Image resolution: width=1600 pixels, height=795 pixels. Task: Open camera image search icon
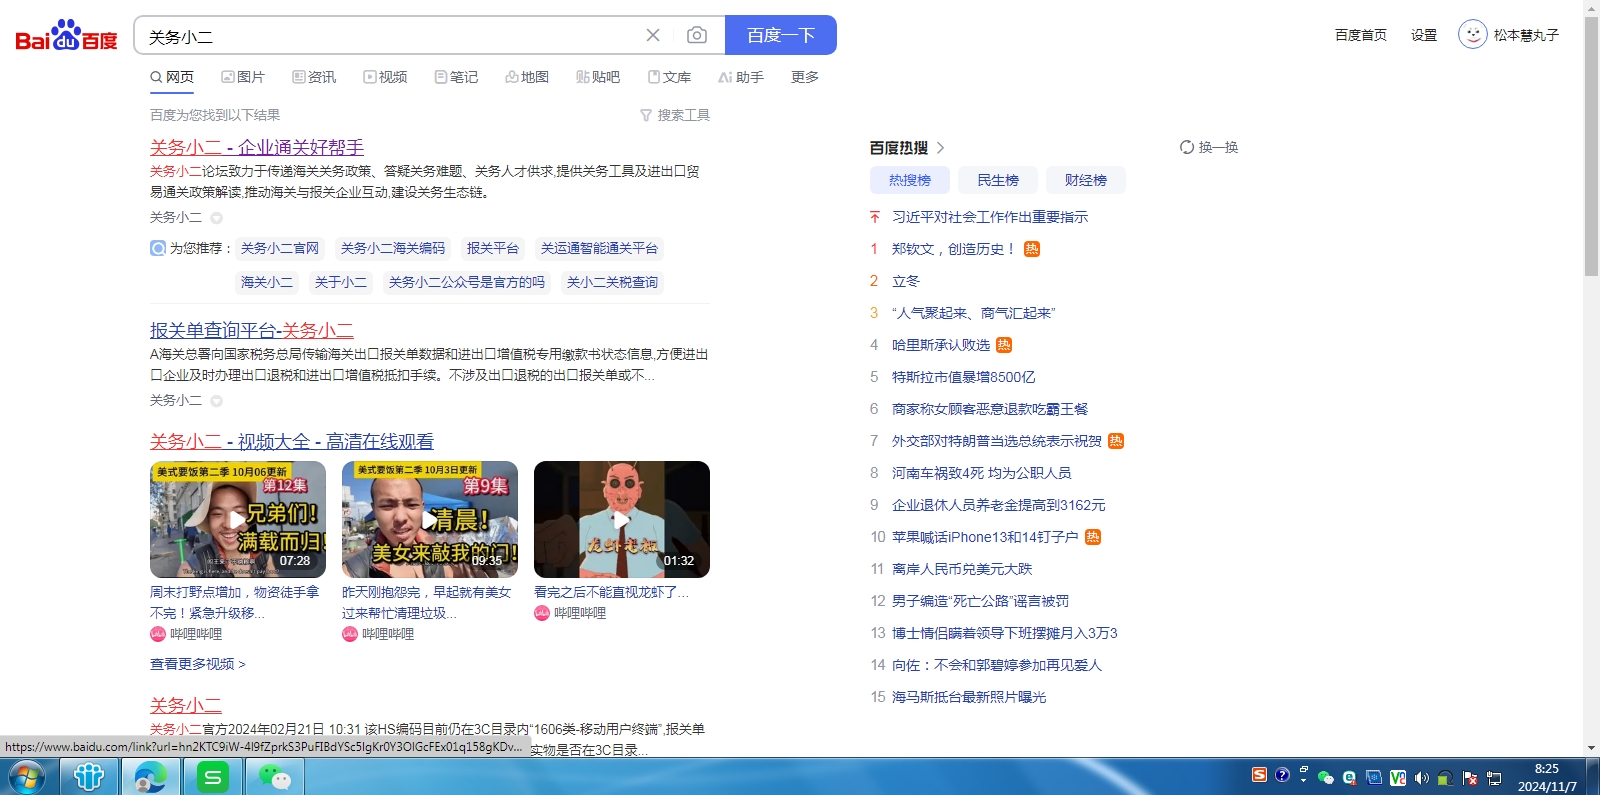[697, 35]
